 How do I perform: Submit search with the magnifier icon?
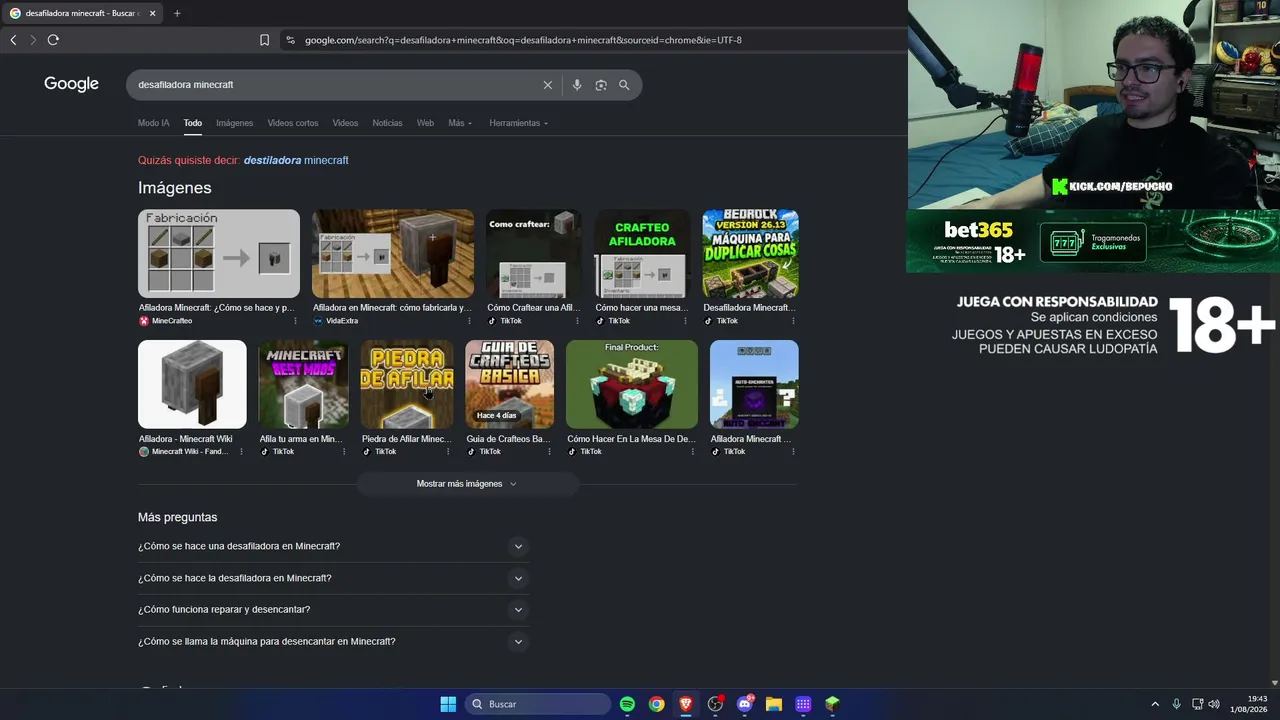coord(624,85)
